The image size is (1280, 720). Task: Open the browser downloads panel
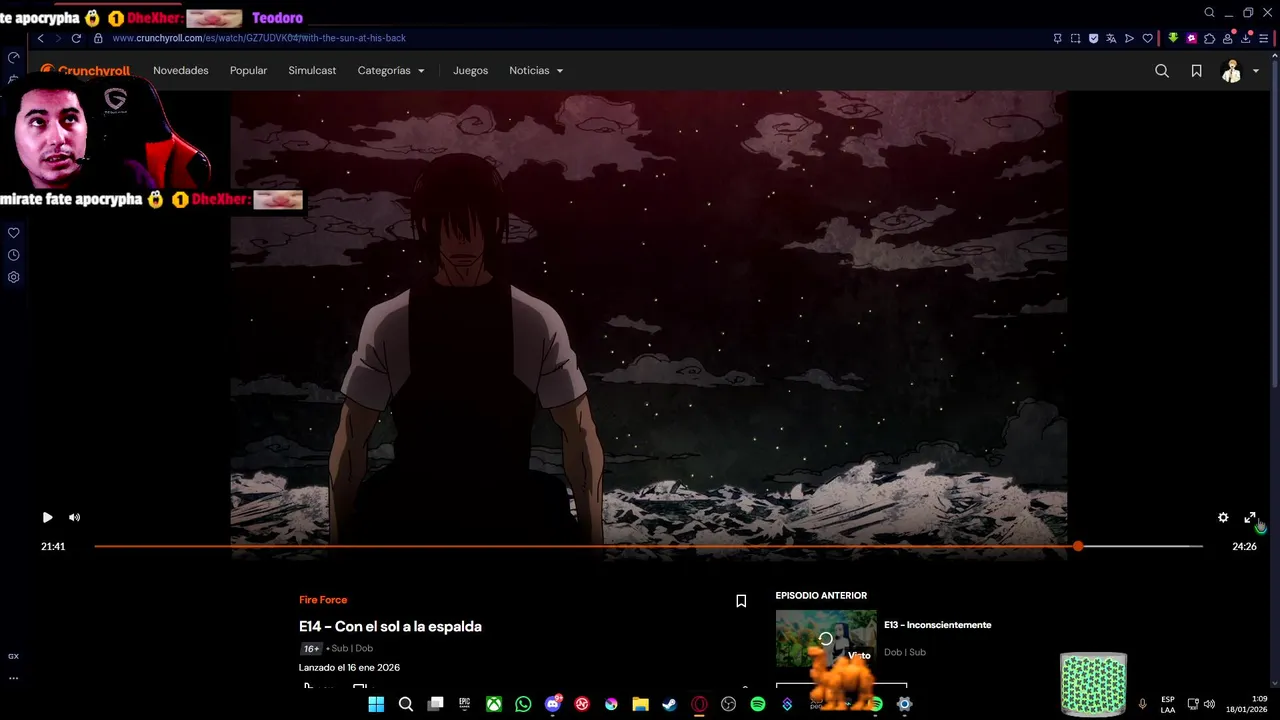(x=1246, y=38)
